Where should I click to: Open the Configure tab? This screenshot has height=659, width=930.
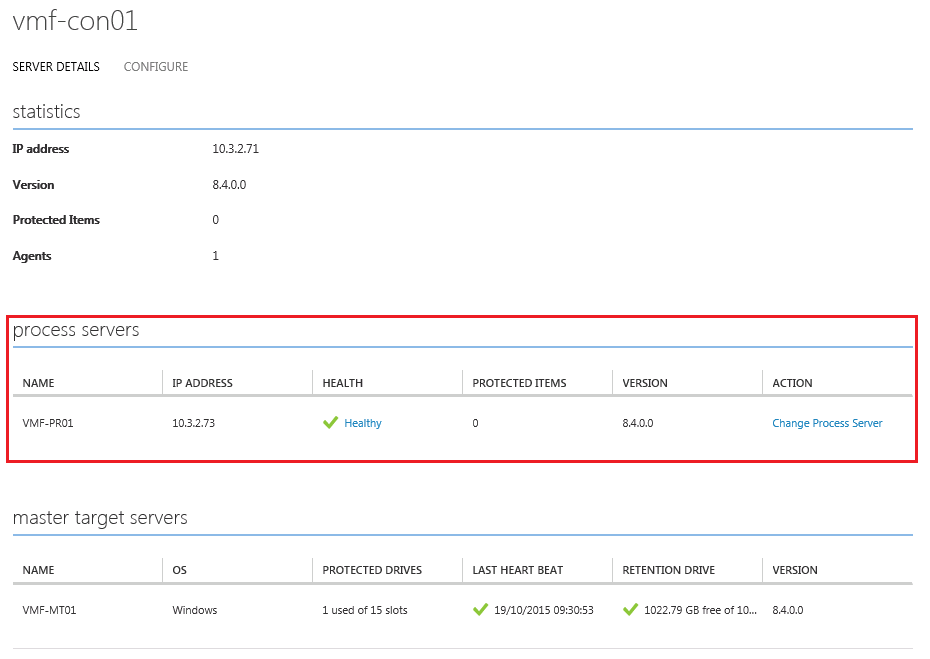[x=156, y=67]
